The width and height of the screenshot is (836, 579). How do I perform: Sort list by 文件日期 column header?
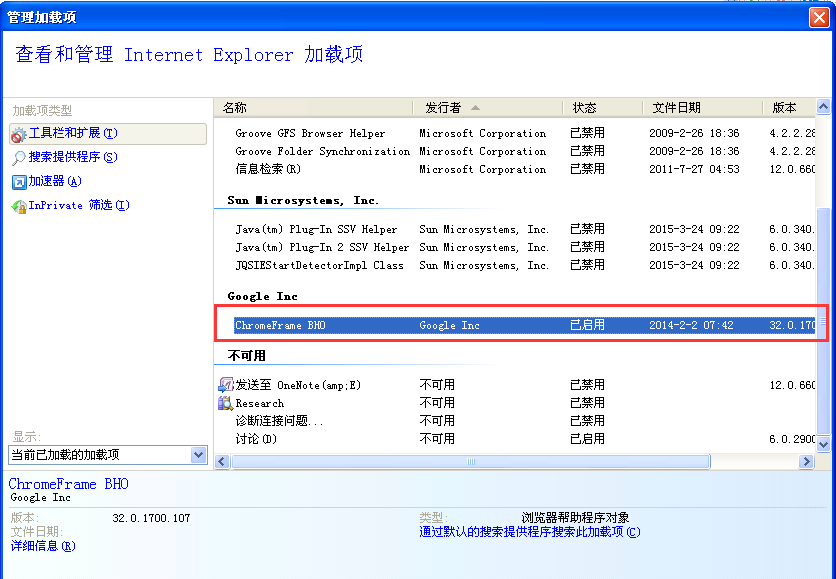click(702, 108)
